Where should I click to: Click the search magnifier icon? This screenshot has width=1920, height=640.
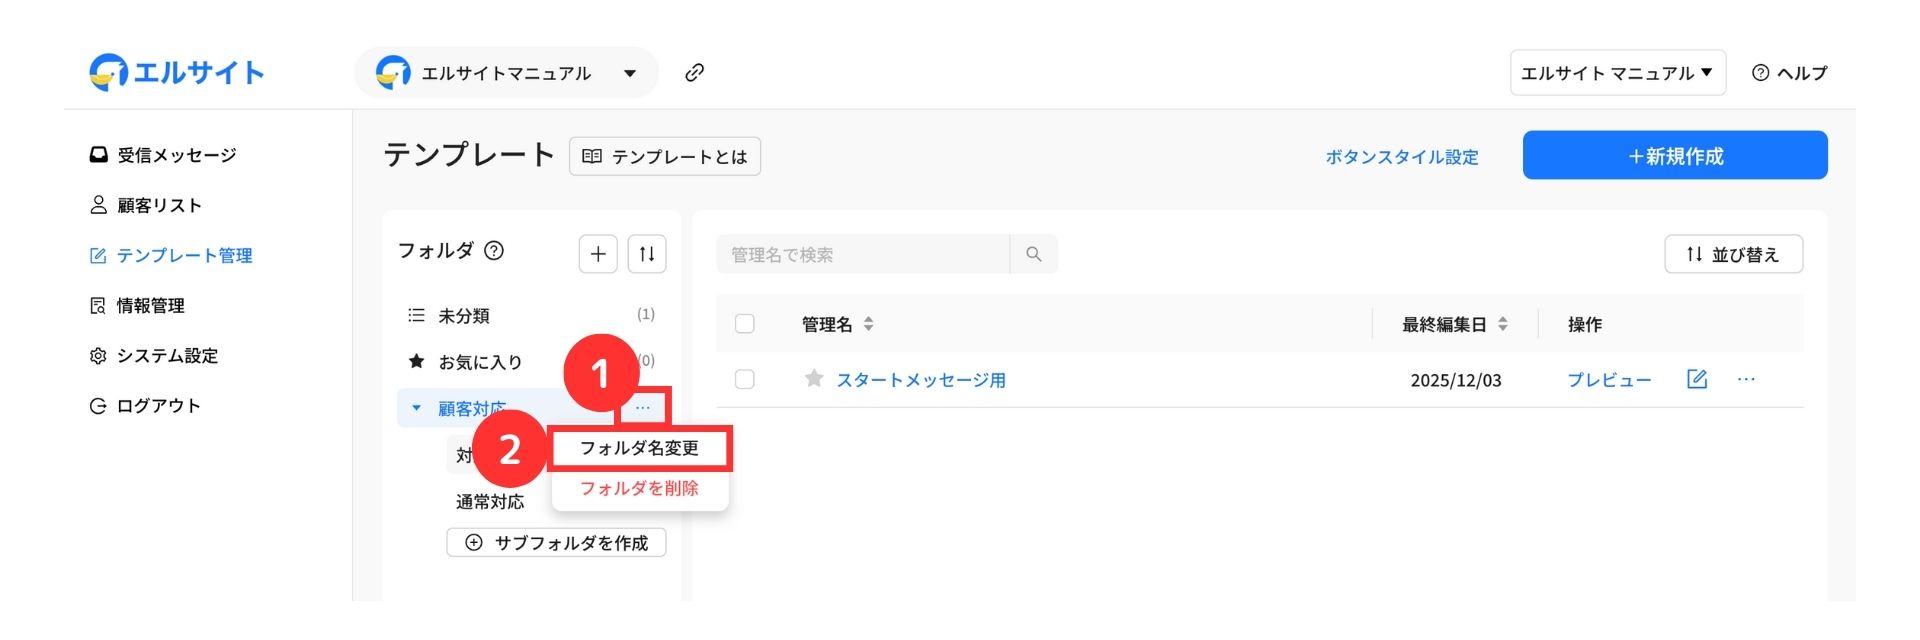[1034, 255]
